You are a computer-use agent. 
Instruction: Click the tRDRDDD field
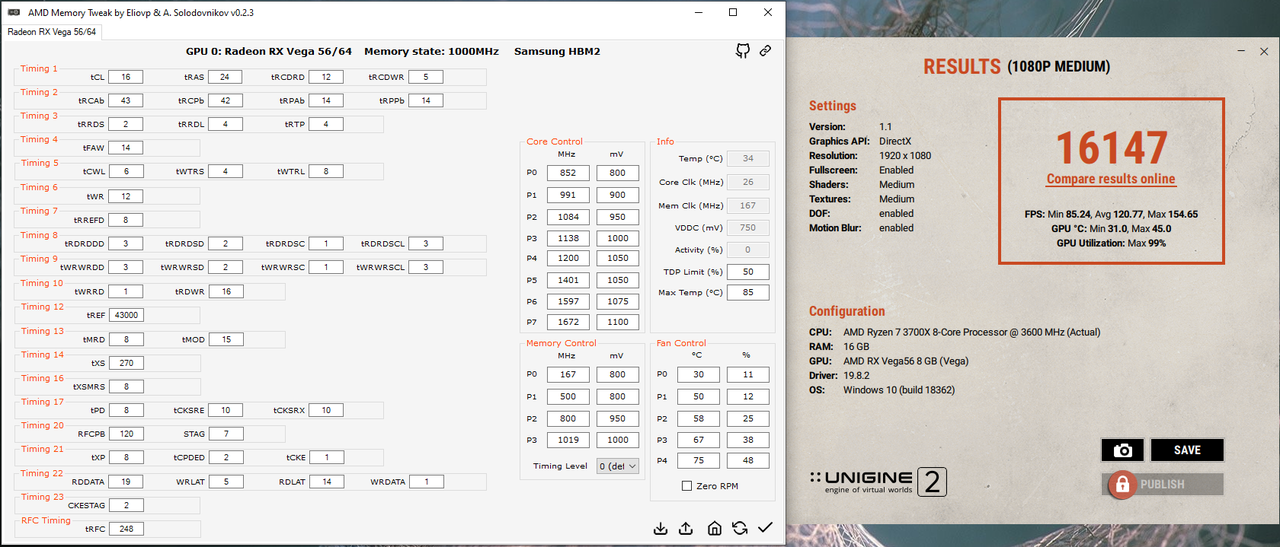coord(126,244)
